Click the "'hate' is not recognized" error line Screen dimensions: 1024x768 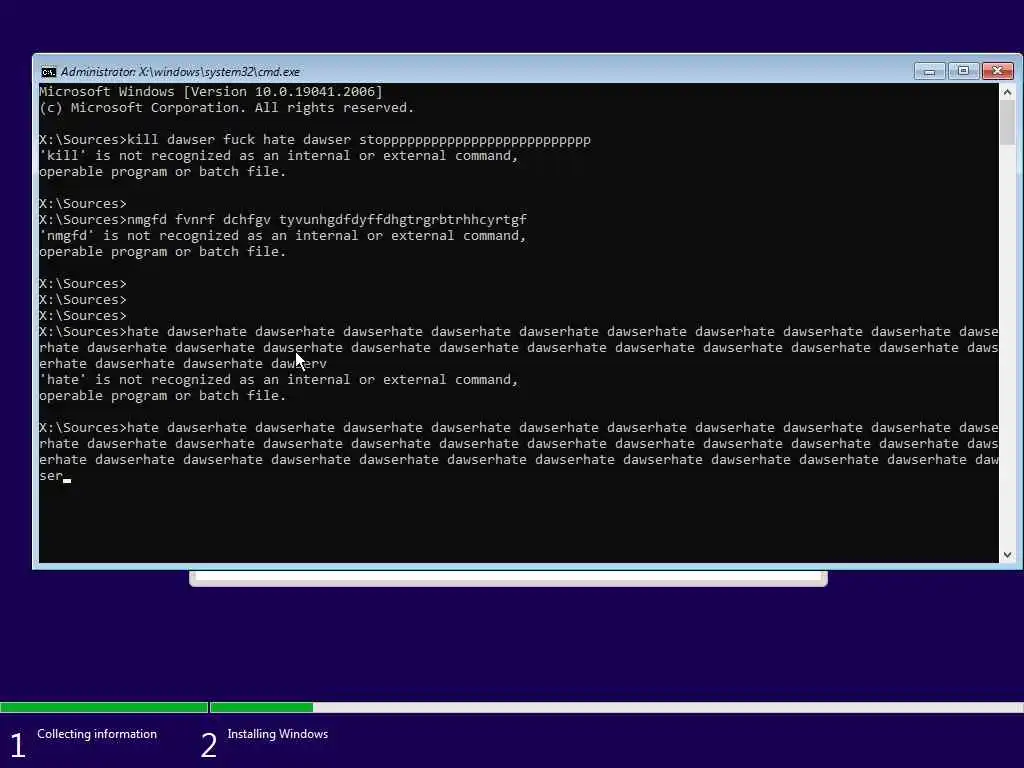pyautogui.click(x=279, y=379)
